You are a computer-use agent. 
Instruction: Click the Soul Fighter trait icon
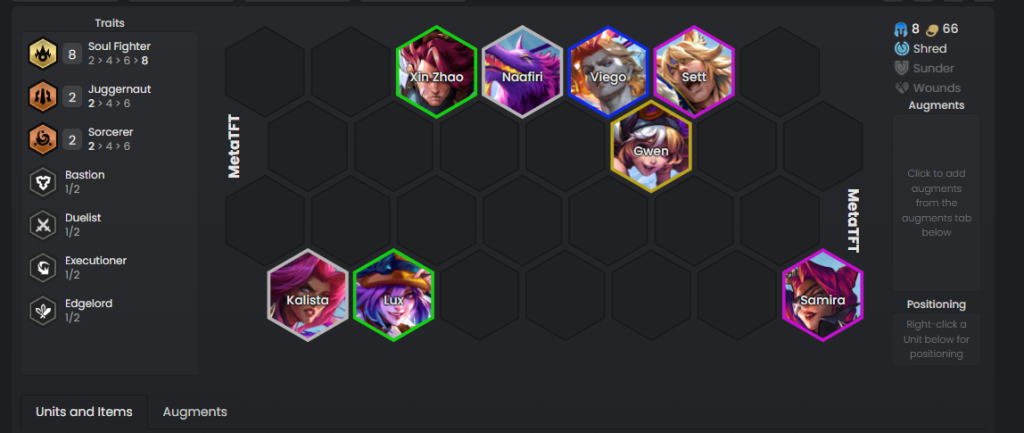pyautogui.click(x=43, y=54)
